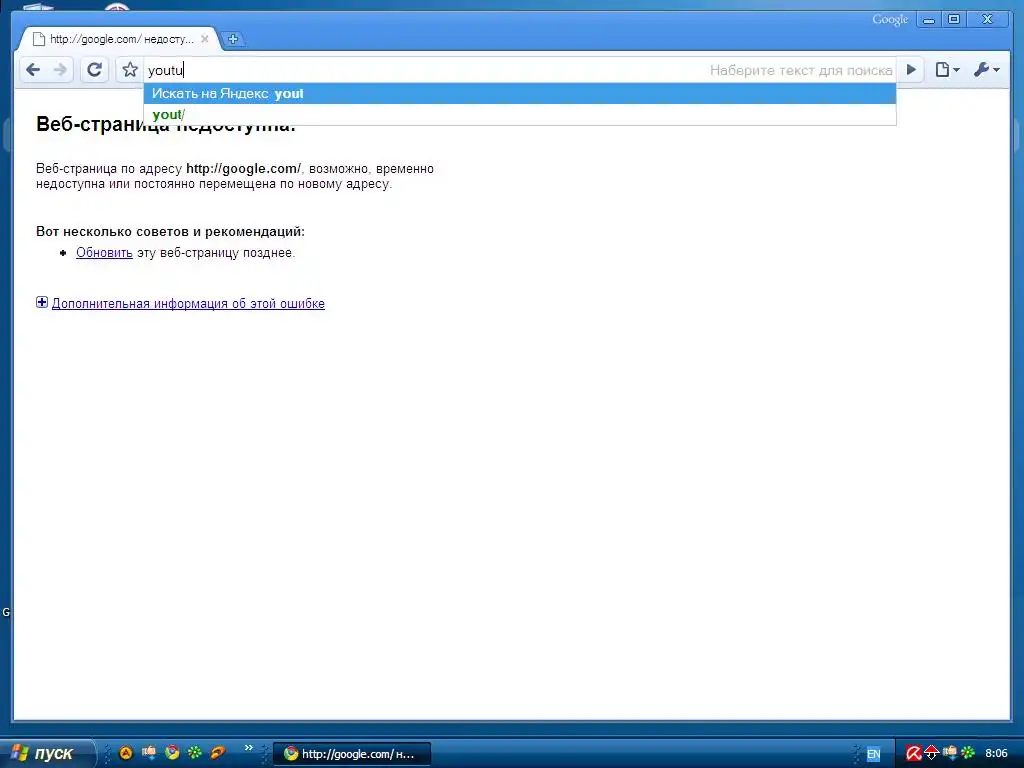This screenshot has height=768, width=1024.
Task: Open the wrench settings menu
Action: [987, 69]
